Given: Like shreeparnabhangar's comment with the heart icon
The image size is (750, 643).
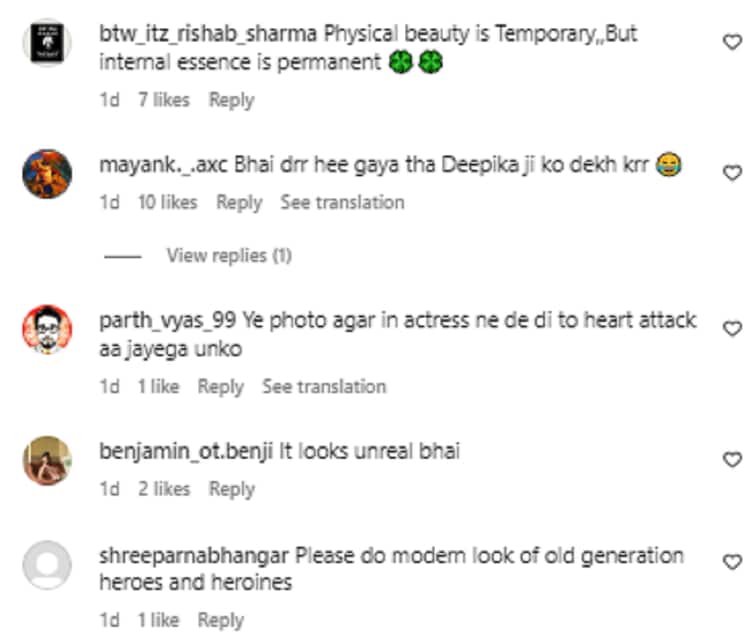Looking at the screenshot, I should point(732,563).
